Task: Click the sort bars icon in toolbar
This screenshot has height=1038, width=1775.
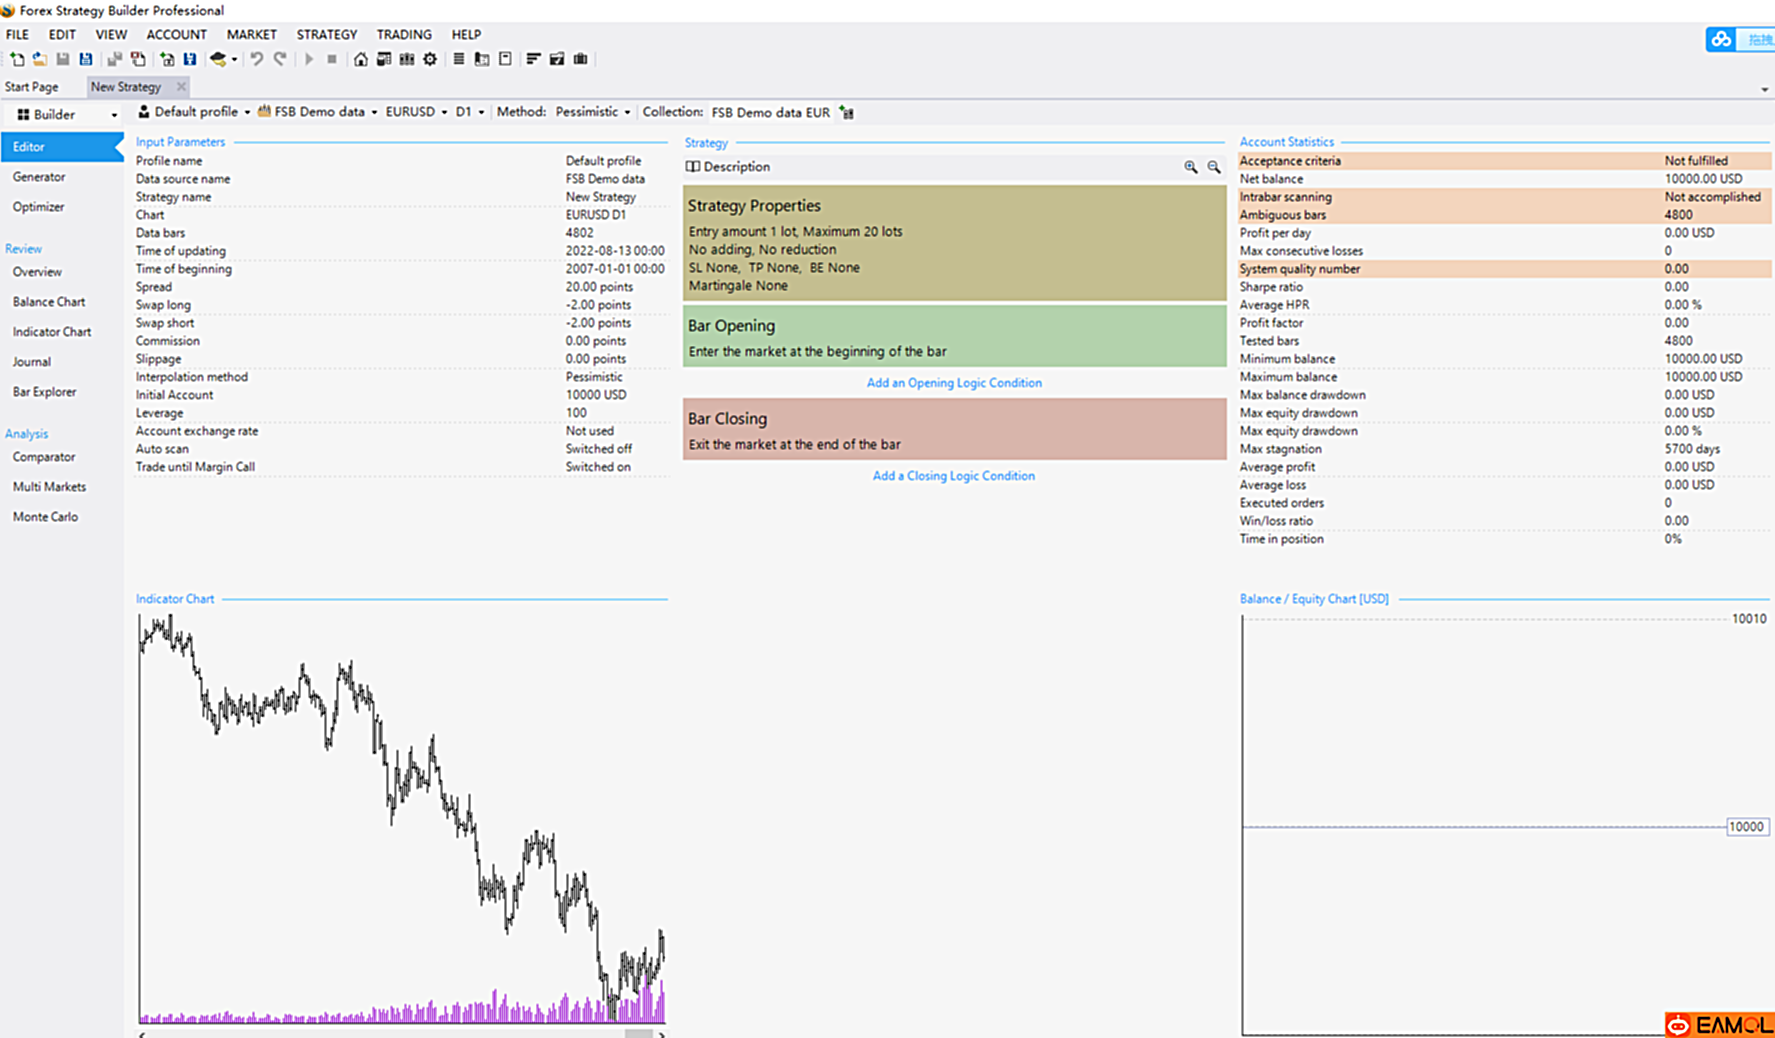Action: (533, 59)
